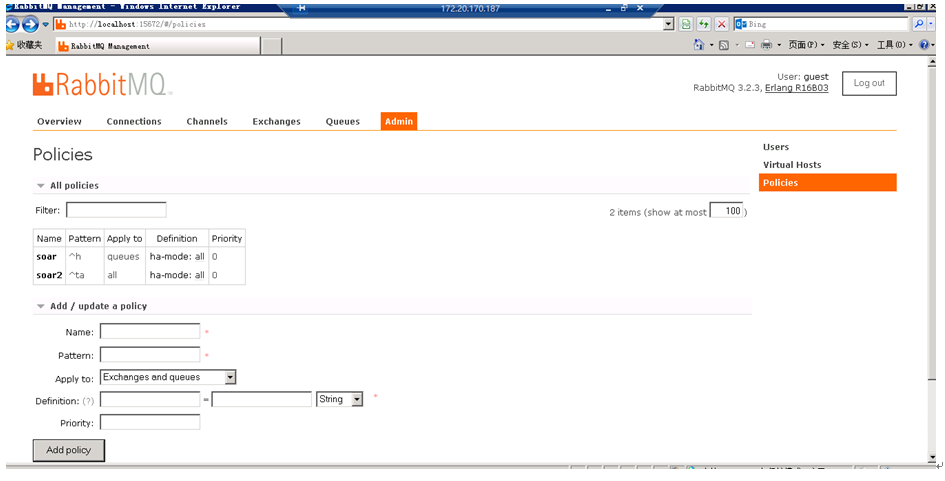Screen dimensions: 945x481
Task: Open the Apply to dropdown
Action: 168,377
